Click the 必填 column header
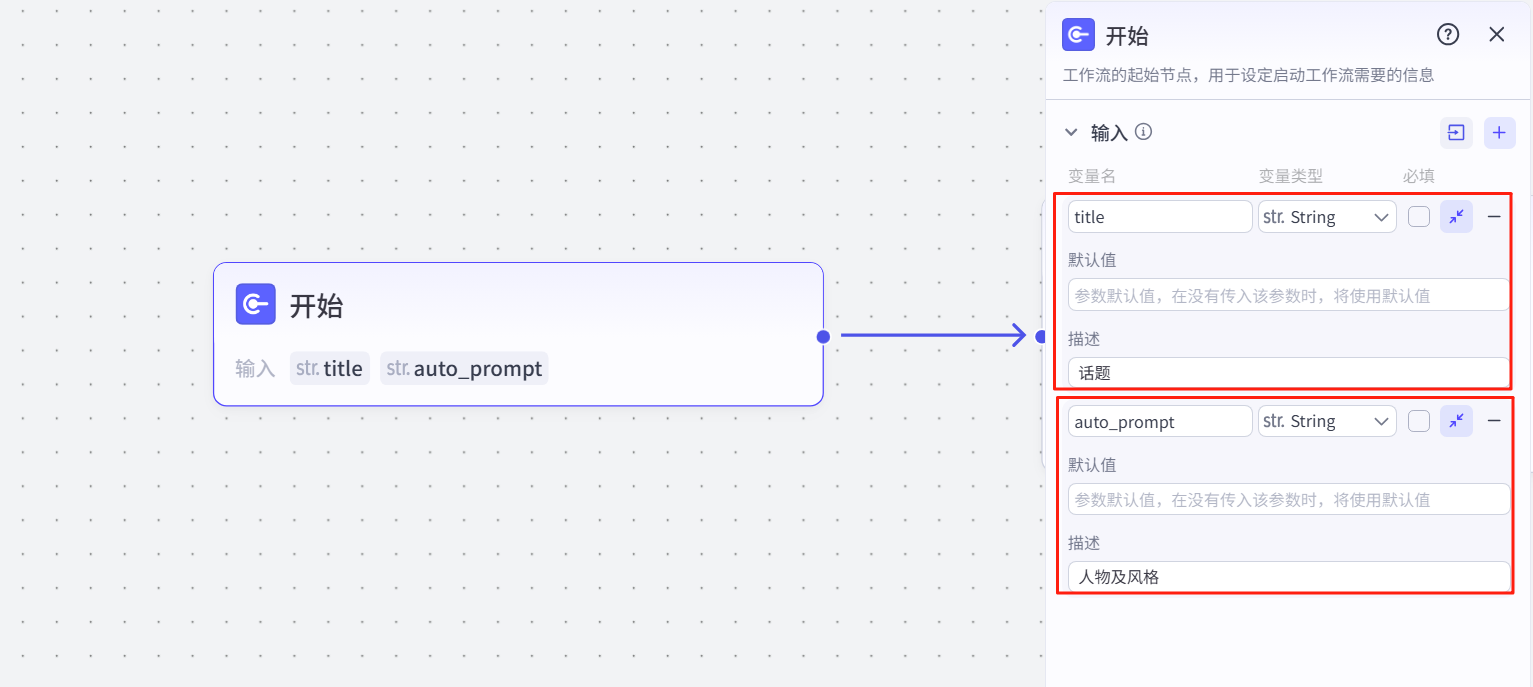The height and width of the screenshot is (687, 1533). pos(1419,176)
